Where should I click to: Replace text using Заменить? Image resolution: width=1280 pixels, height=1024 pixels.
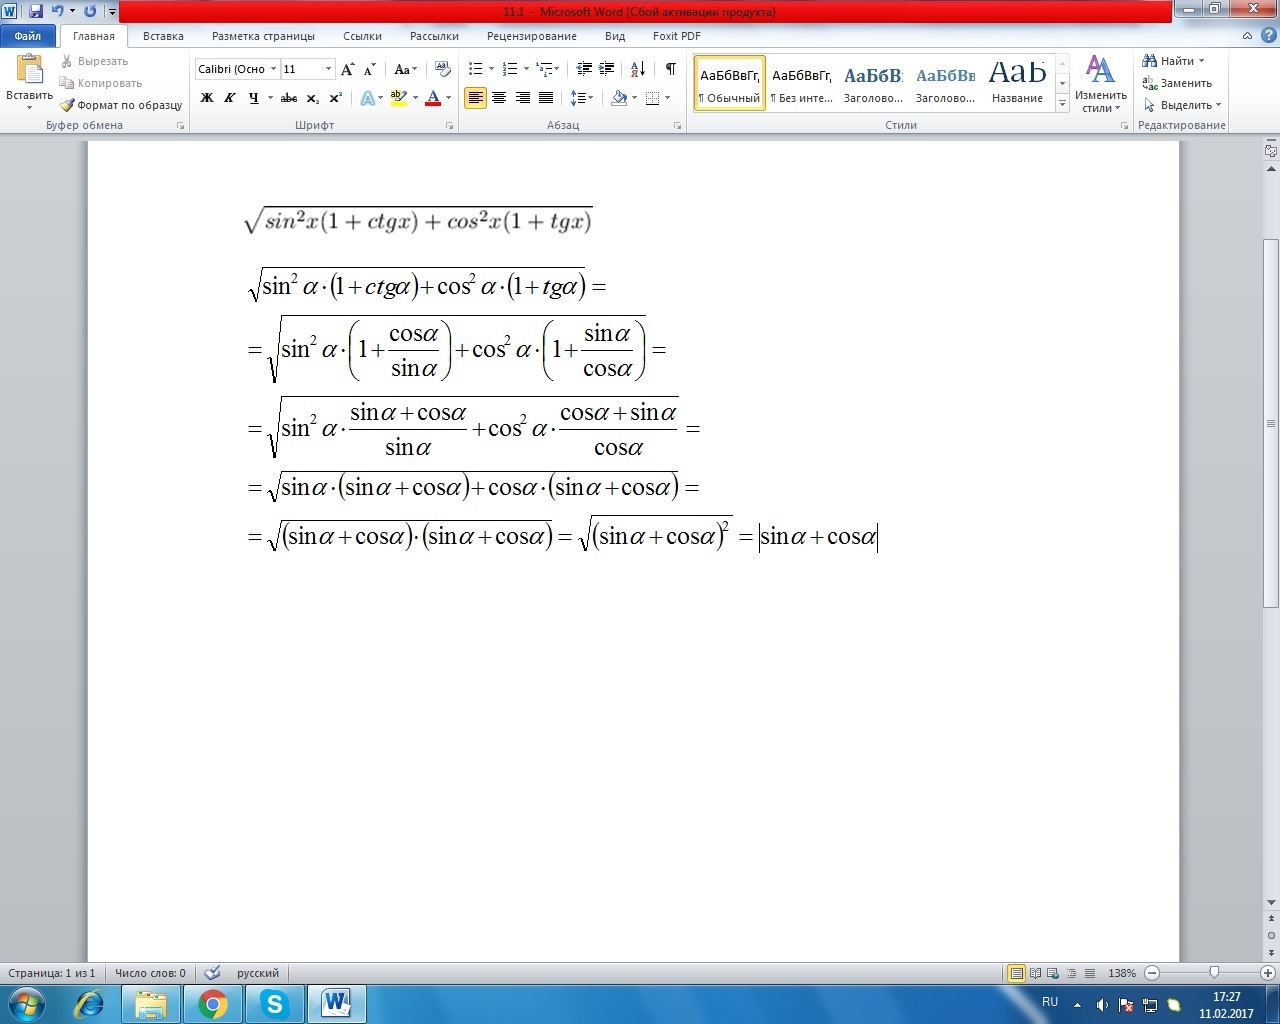point(1177,83)
